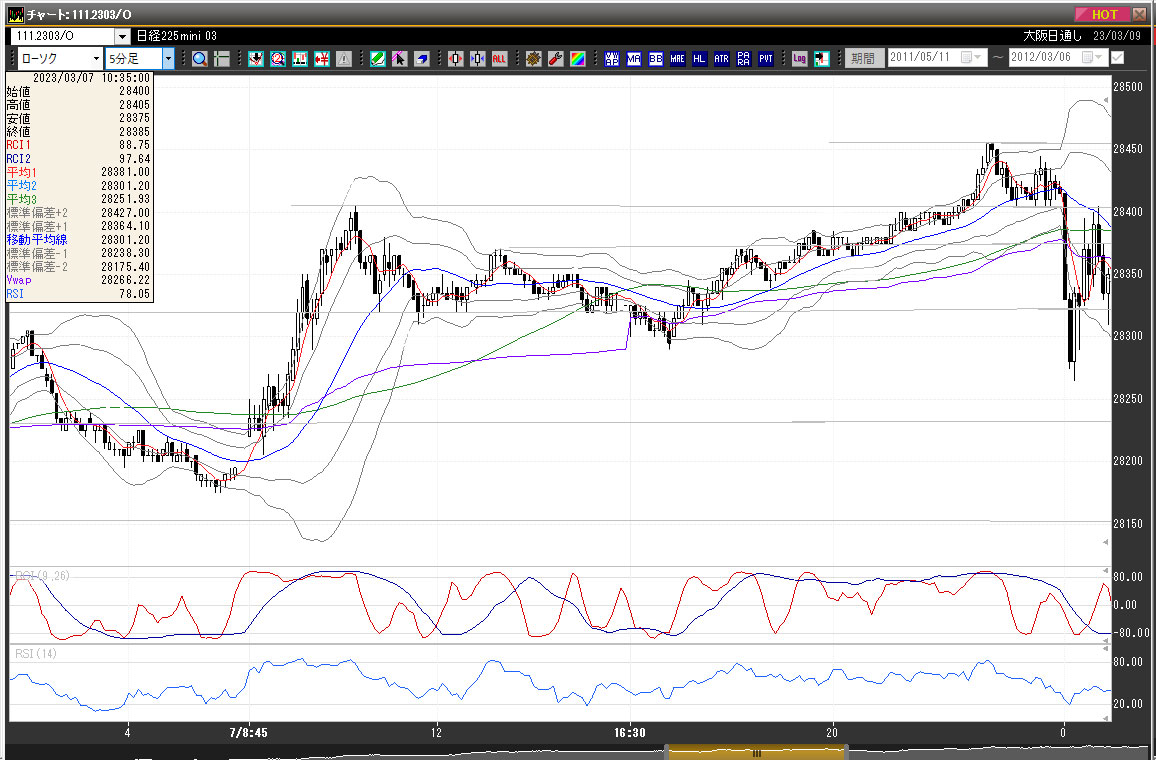Viewport: 1156px width, 760px height.
Task: Click the RCI2 row in data panel
Action: 78,158
